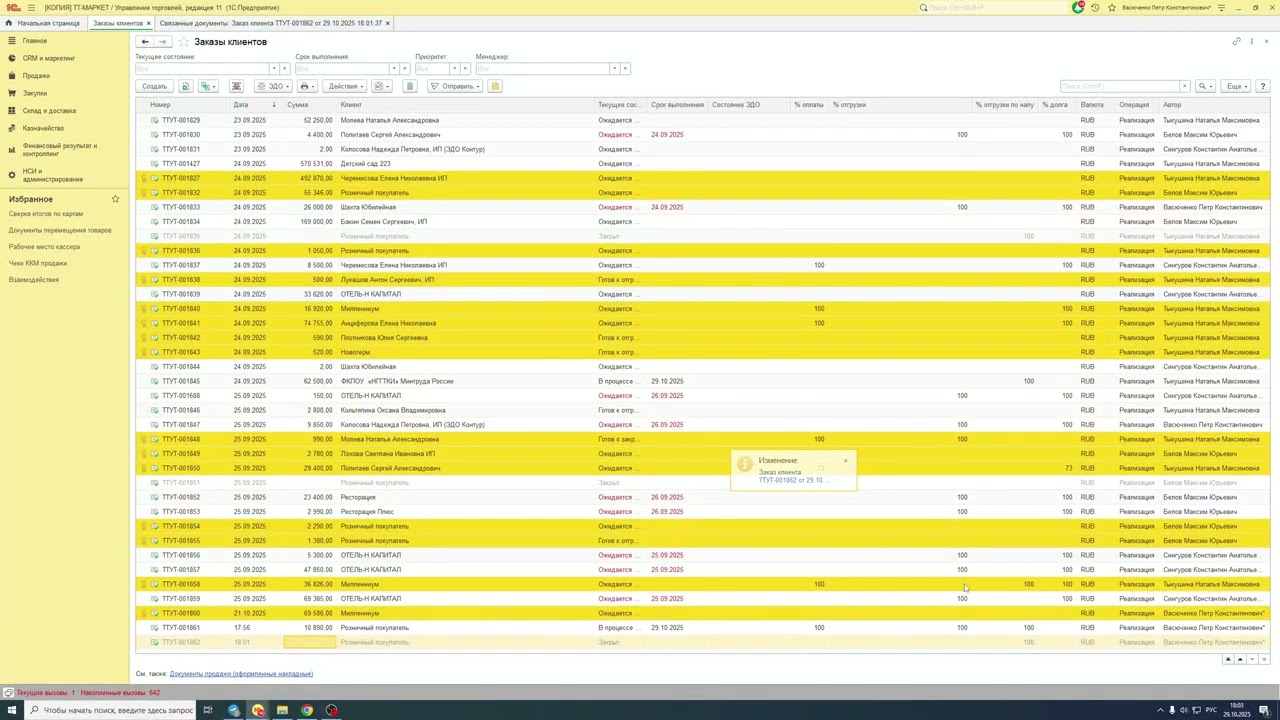Add Заказы клиентов to favorites with the star

183,42
